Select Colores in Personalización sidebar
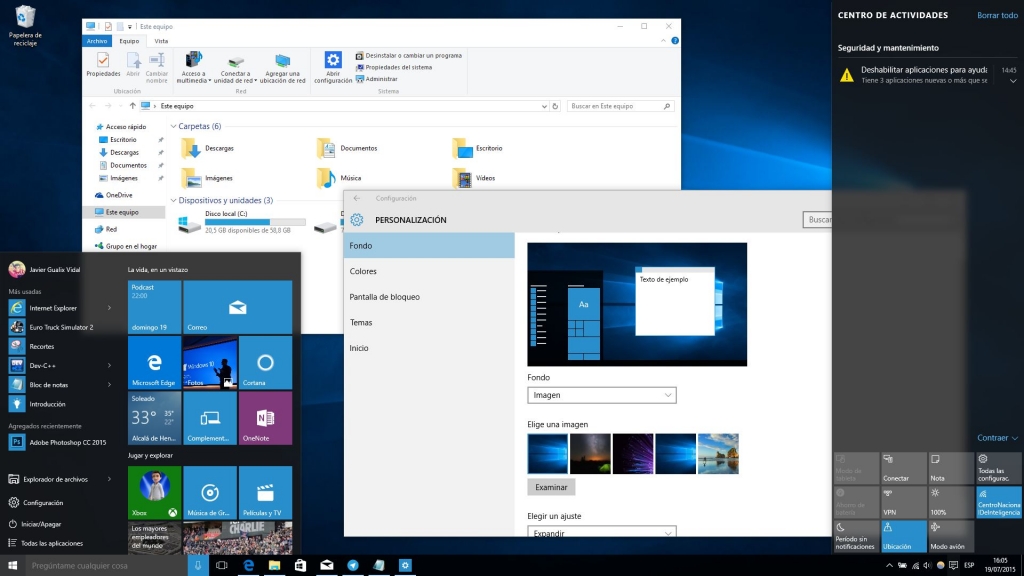The image size is (1024, 576). pyautogui.click(x=363, y=271)
